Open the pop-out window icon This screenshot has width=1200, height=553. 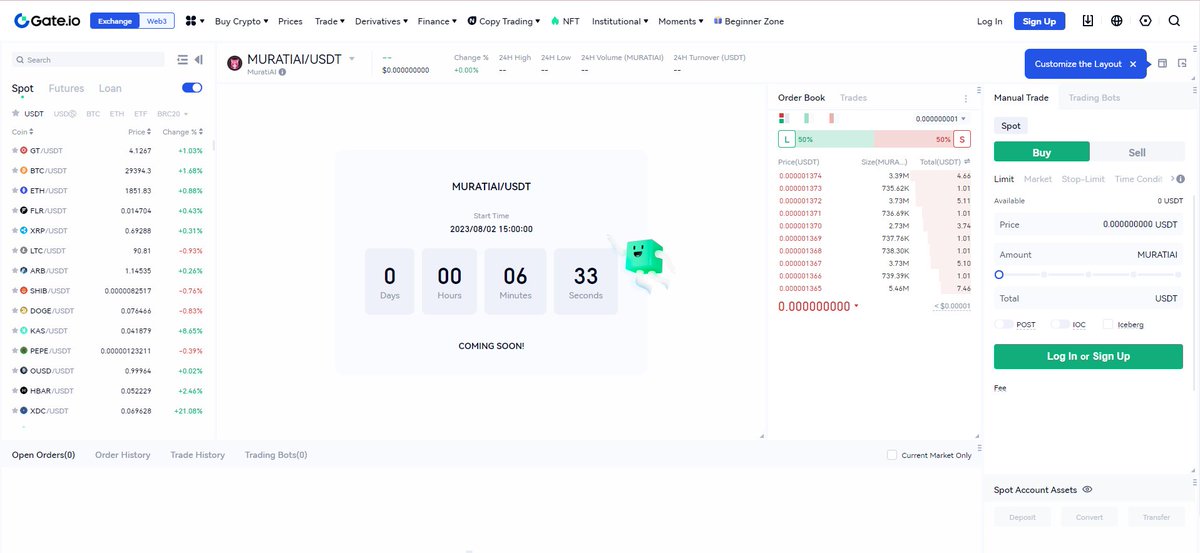click(x=1182, y=63)
